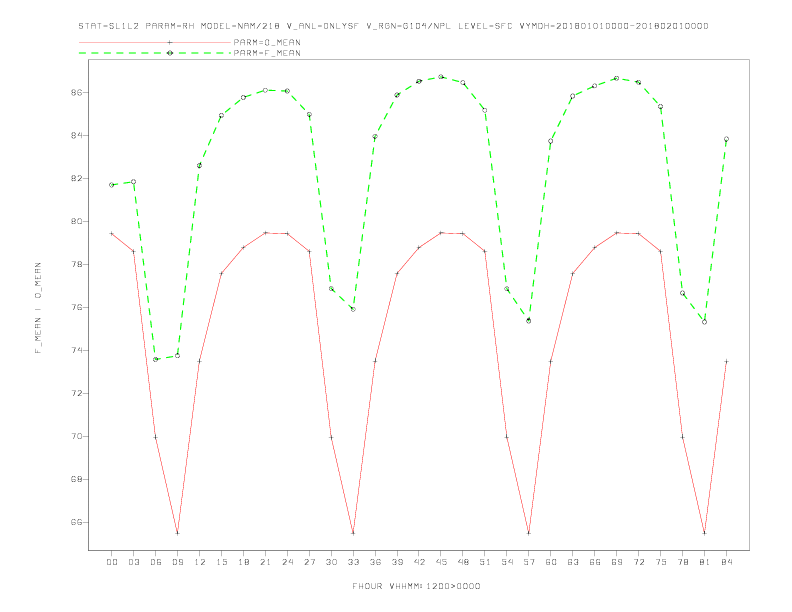Screen dimensions: 792x612
Task: Click the x-axis tick label 39
Action: click(x=398, y=562)
